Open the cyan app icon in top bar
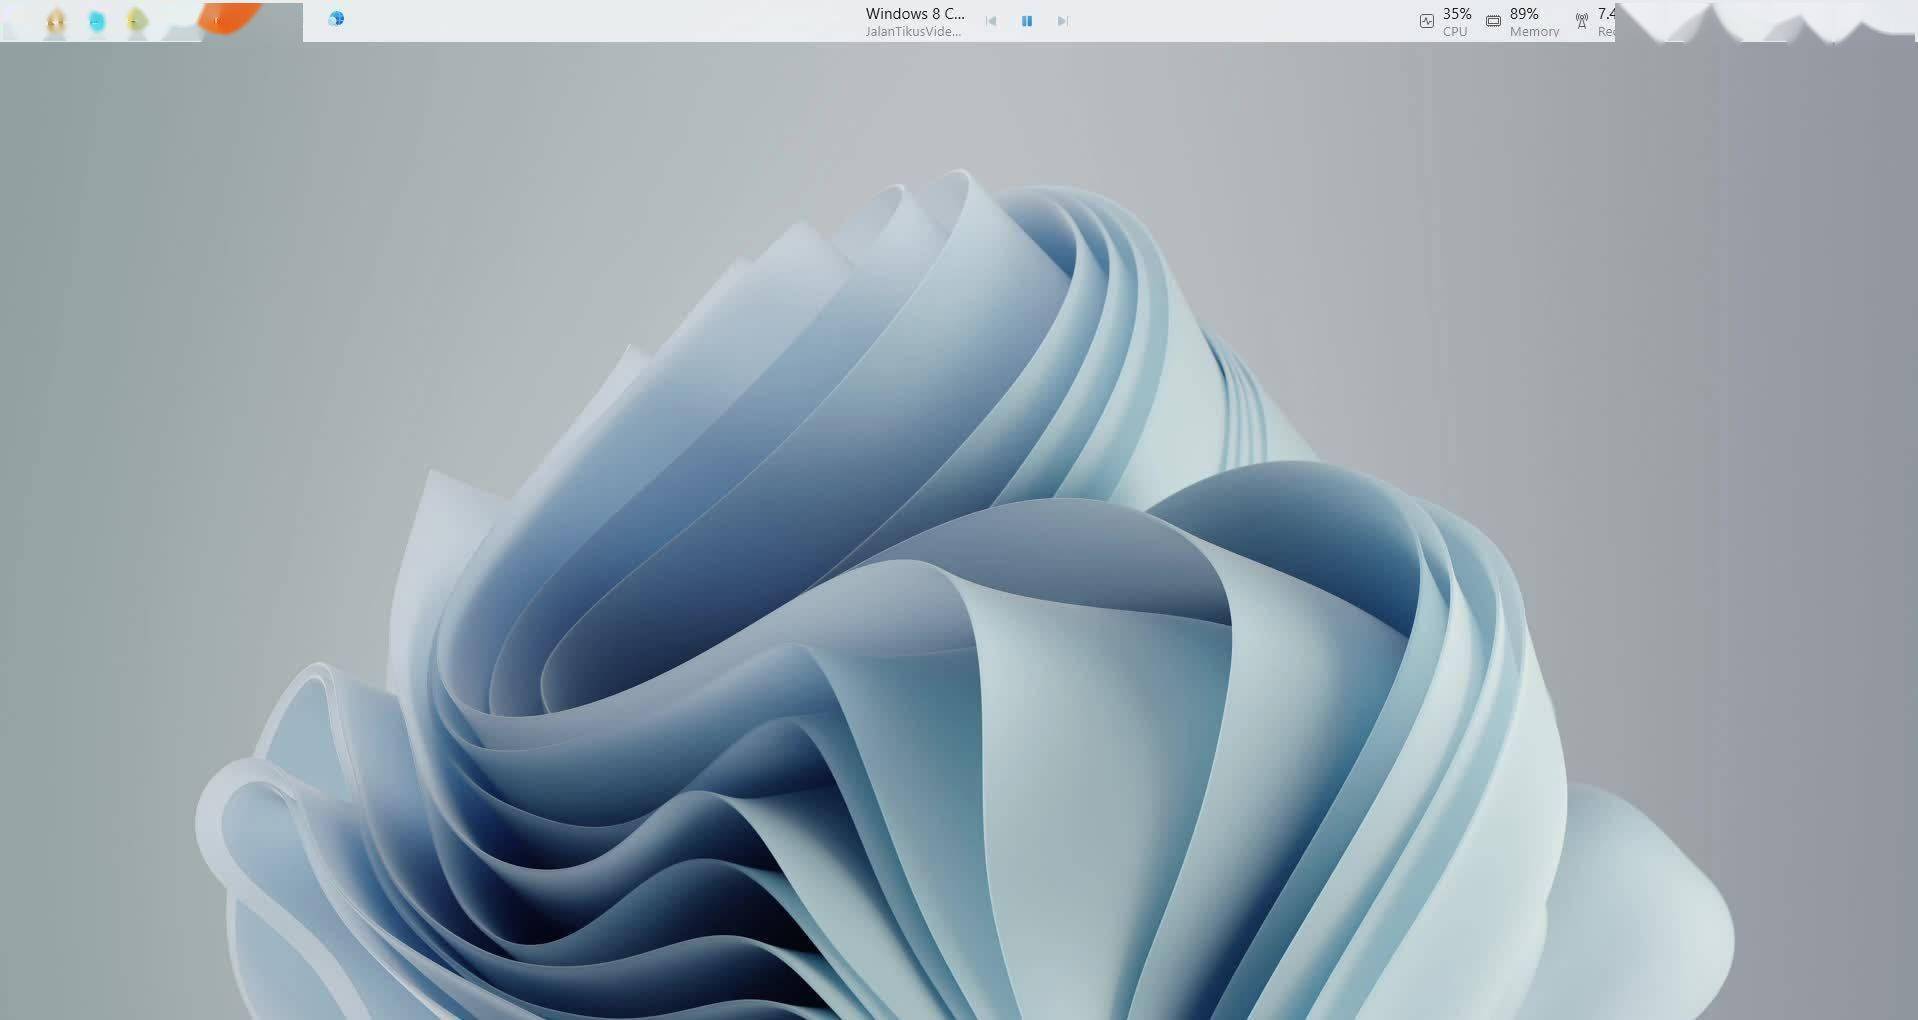Viewport: 1918px width, 1020px height. [x=97, y=21]
